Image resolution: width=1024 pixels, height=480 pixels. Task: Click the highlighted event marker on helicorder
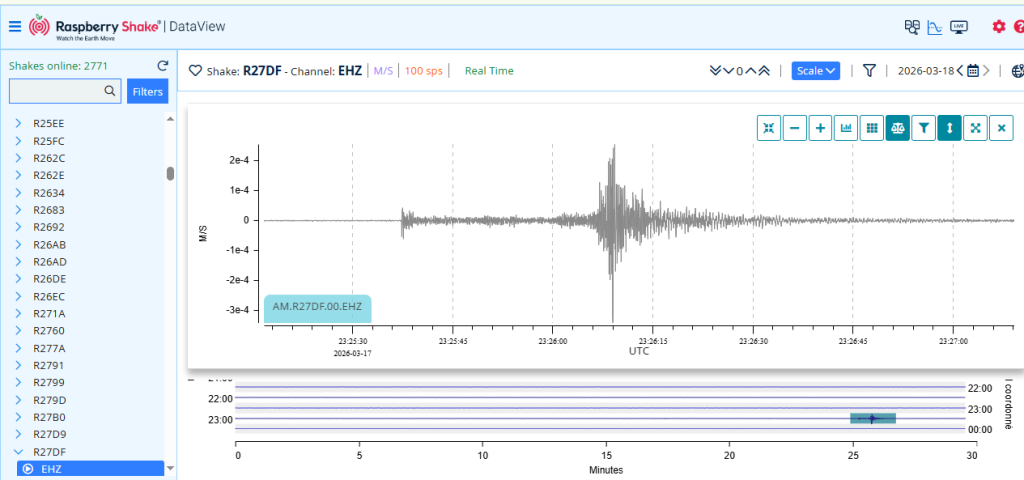(x=872, y=418)
